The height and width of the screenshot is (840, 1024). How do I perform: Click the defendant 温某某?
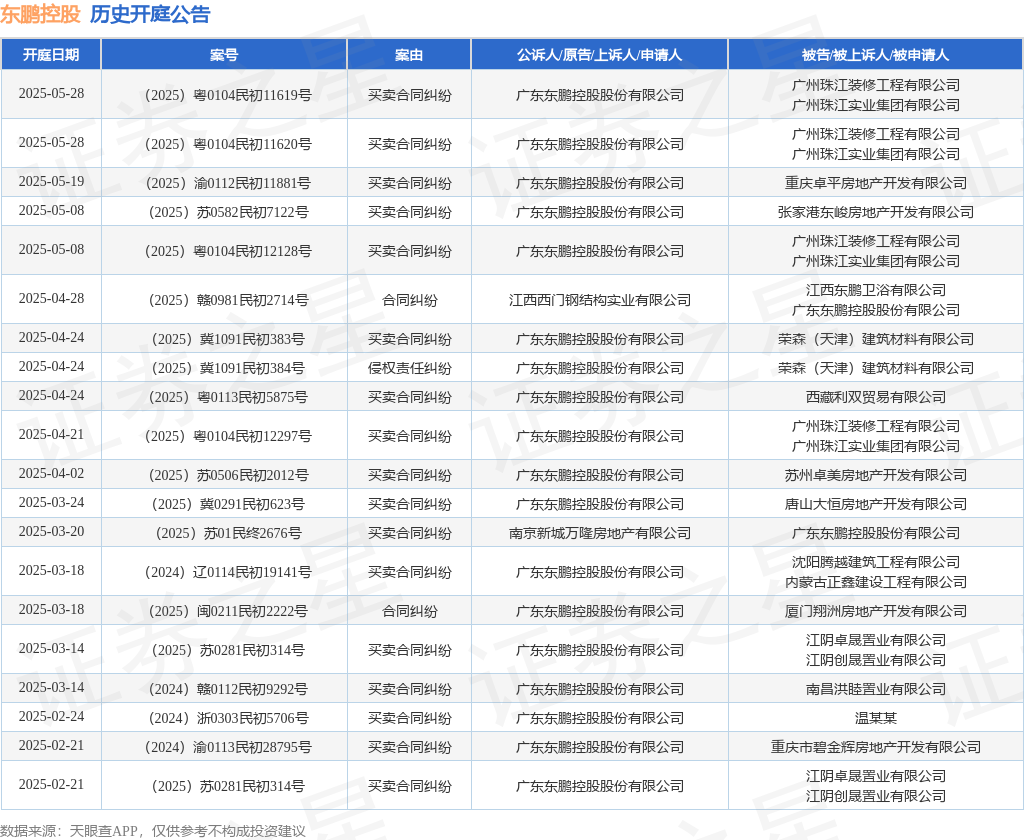point(875,718)
